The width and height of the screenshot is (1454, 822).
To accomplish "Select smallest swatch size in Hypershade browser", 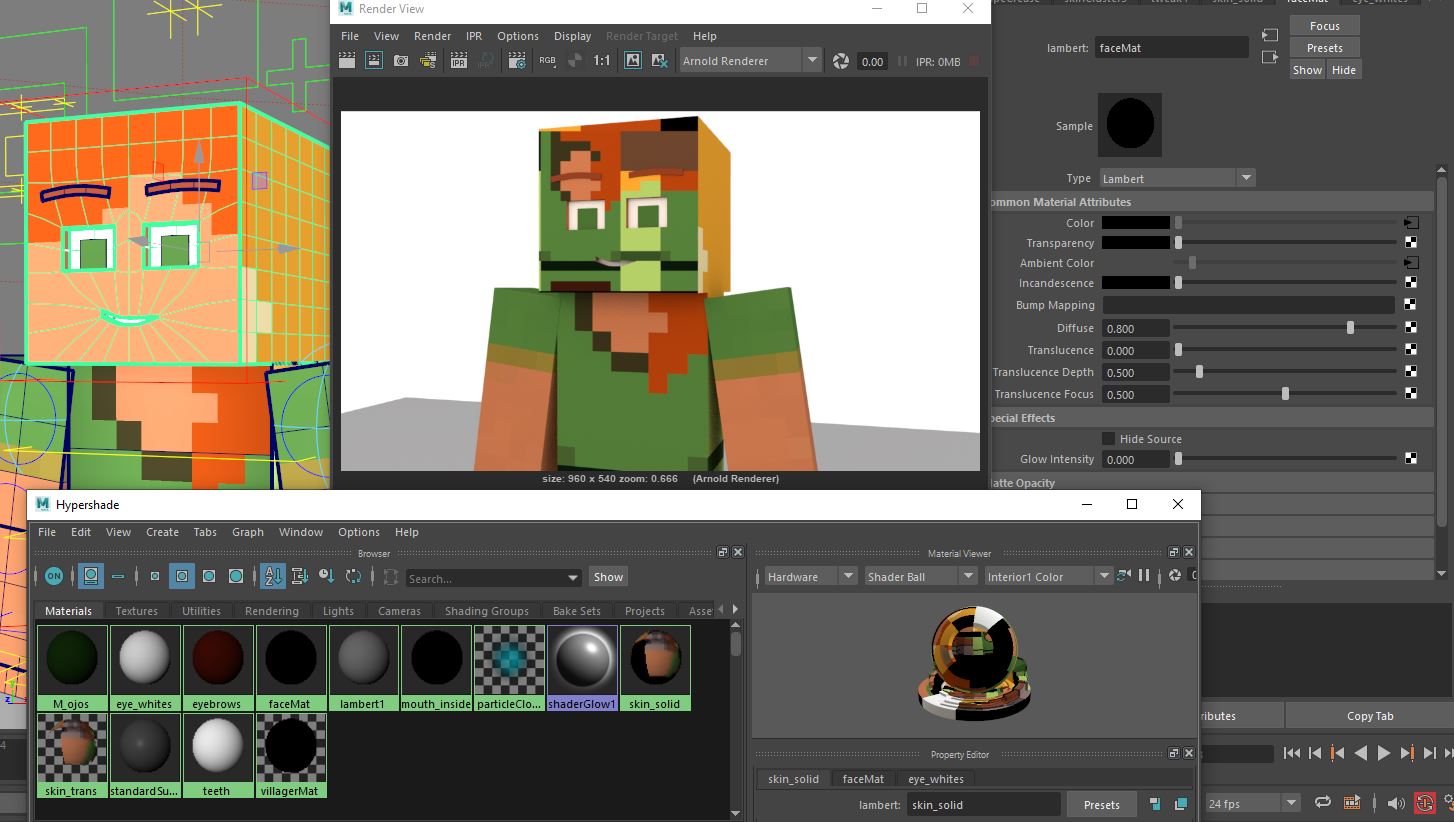I will click(155, 576).
